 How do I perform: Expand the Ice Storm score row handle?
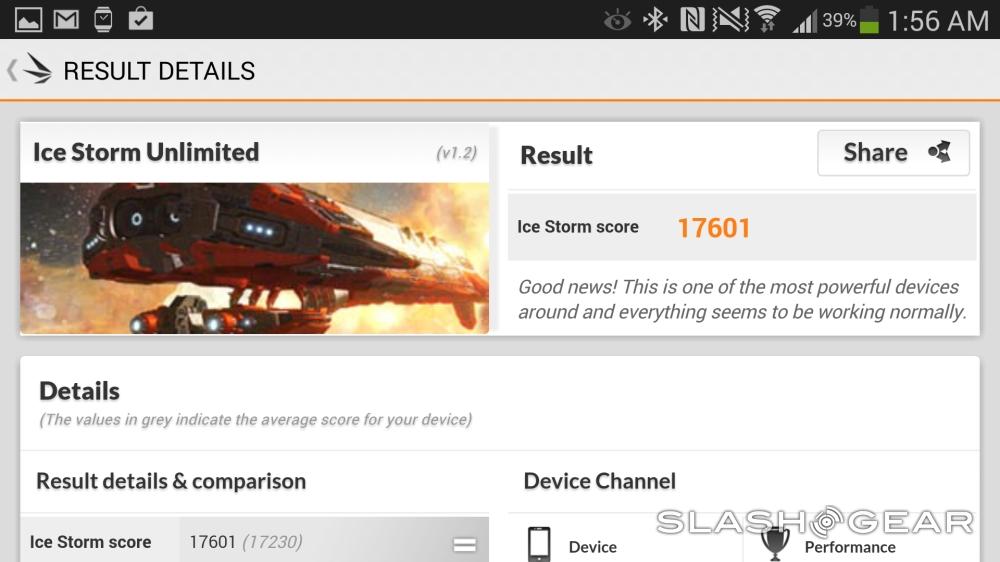pyautogui.click(x=464, y=545)
